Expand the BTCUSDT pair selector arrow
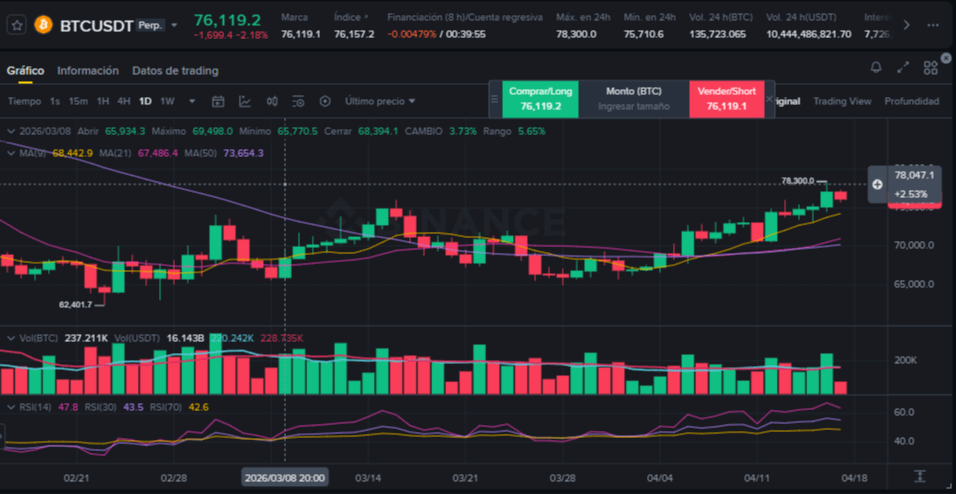956x494 pixels. 175,25
